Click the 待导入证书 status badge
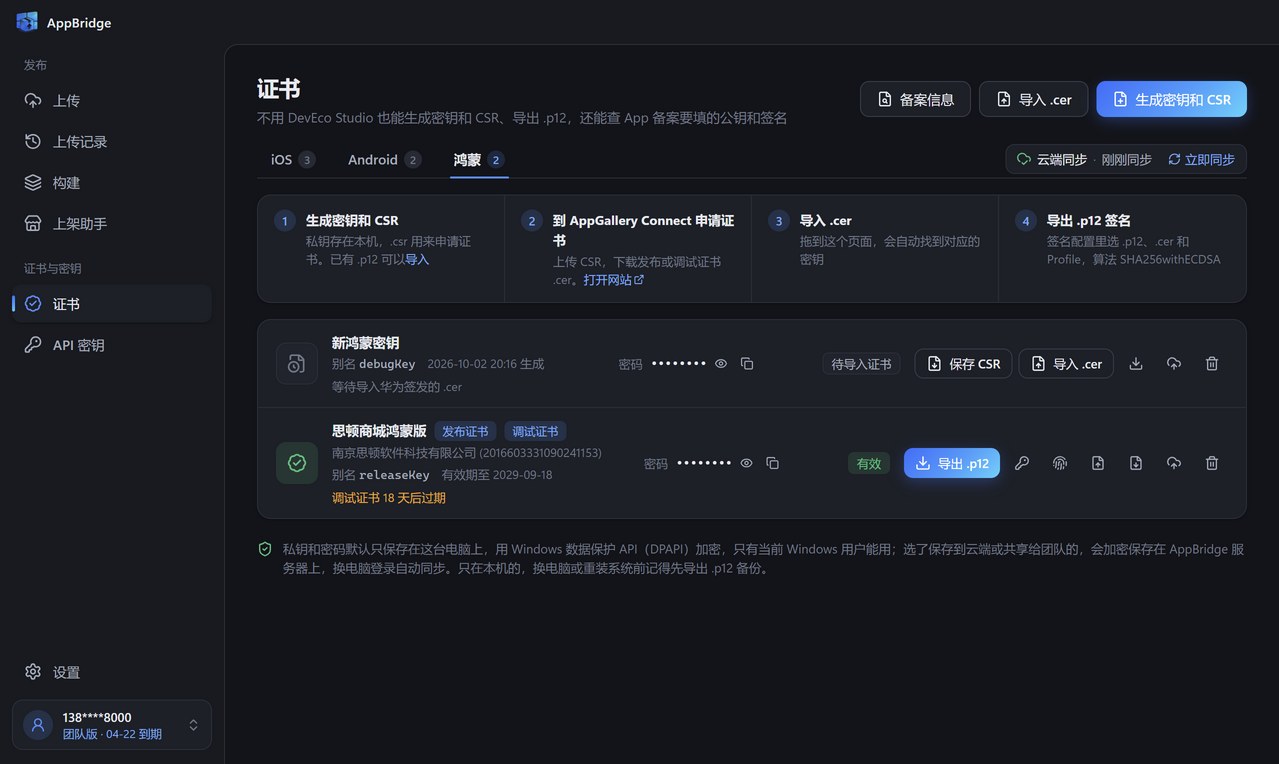Screen dimensions: 1279x764 click(x=862, y=364)
